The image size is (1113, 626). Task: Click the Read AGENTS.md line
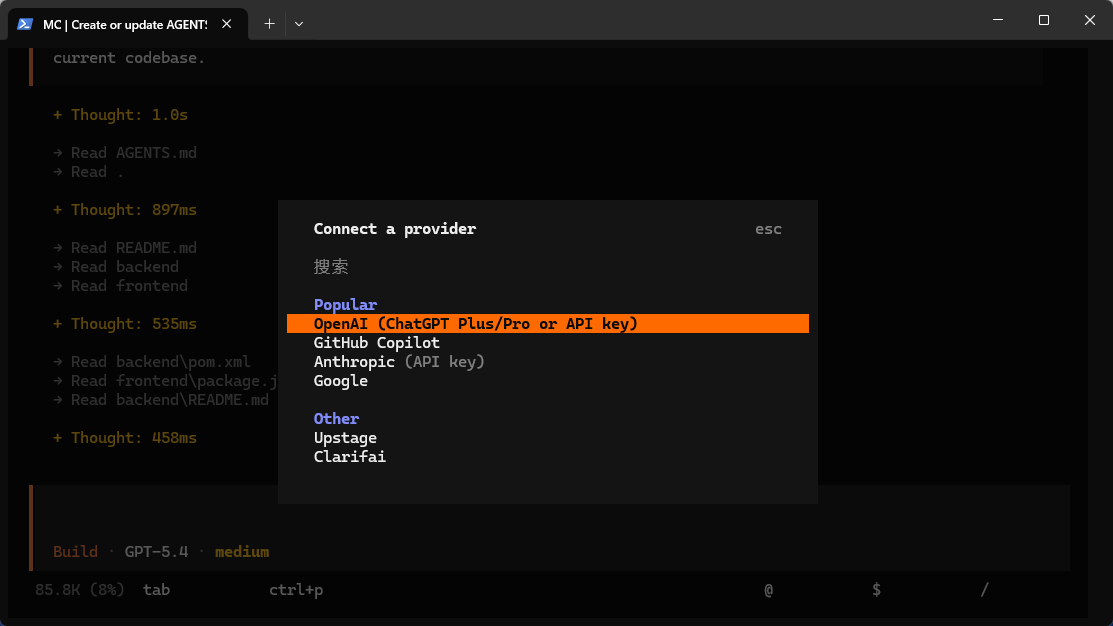tap(125, 153)
